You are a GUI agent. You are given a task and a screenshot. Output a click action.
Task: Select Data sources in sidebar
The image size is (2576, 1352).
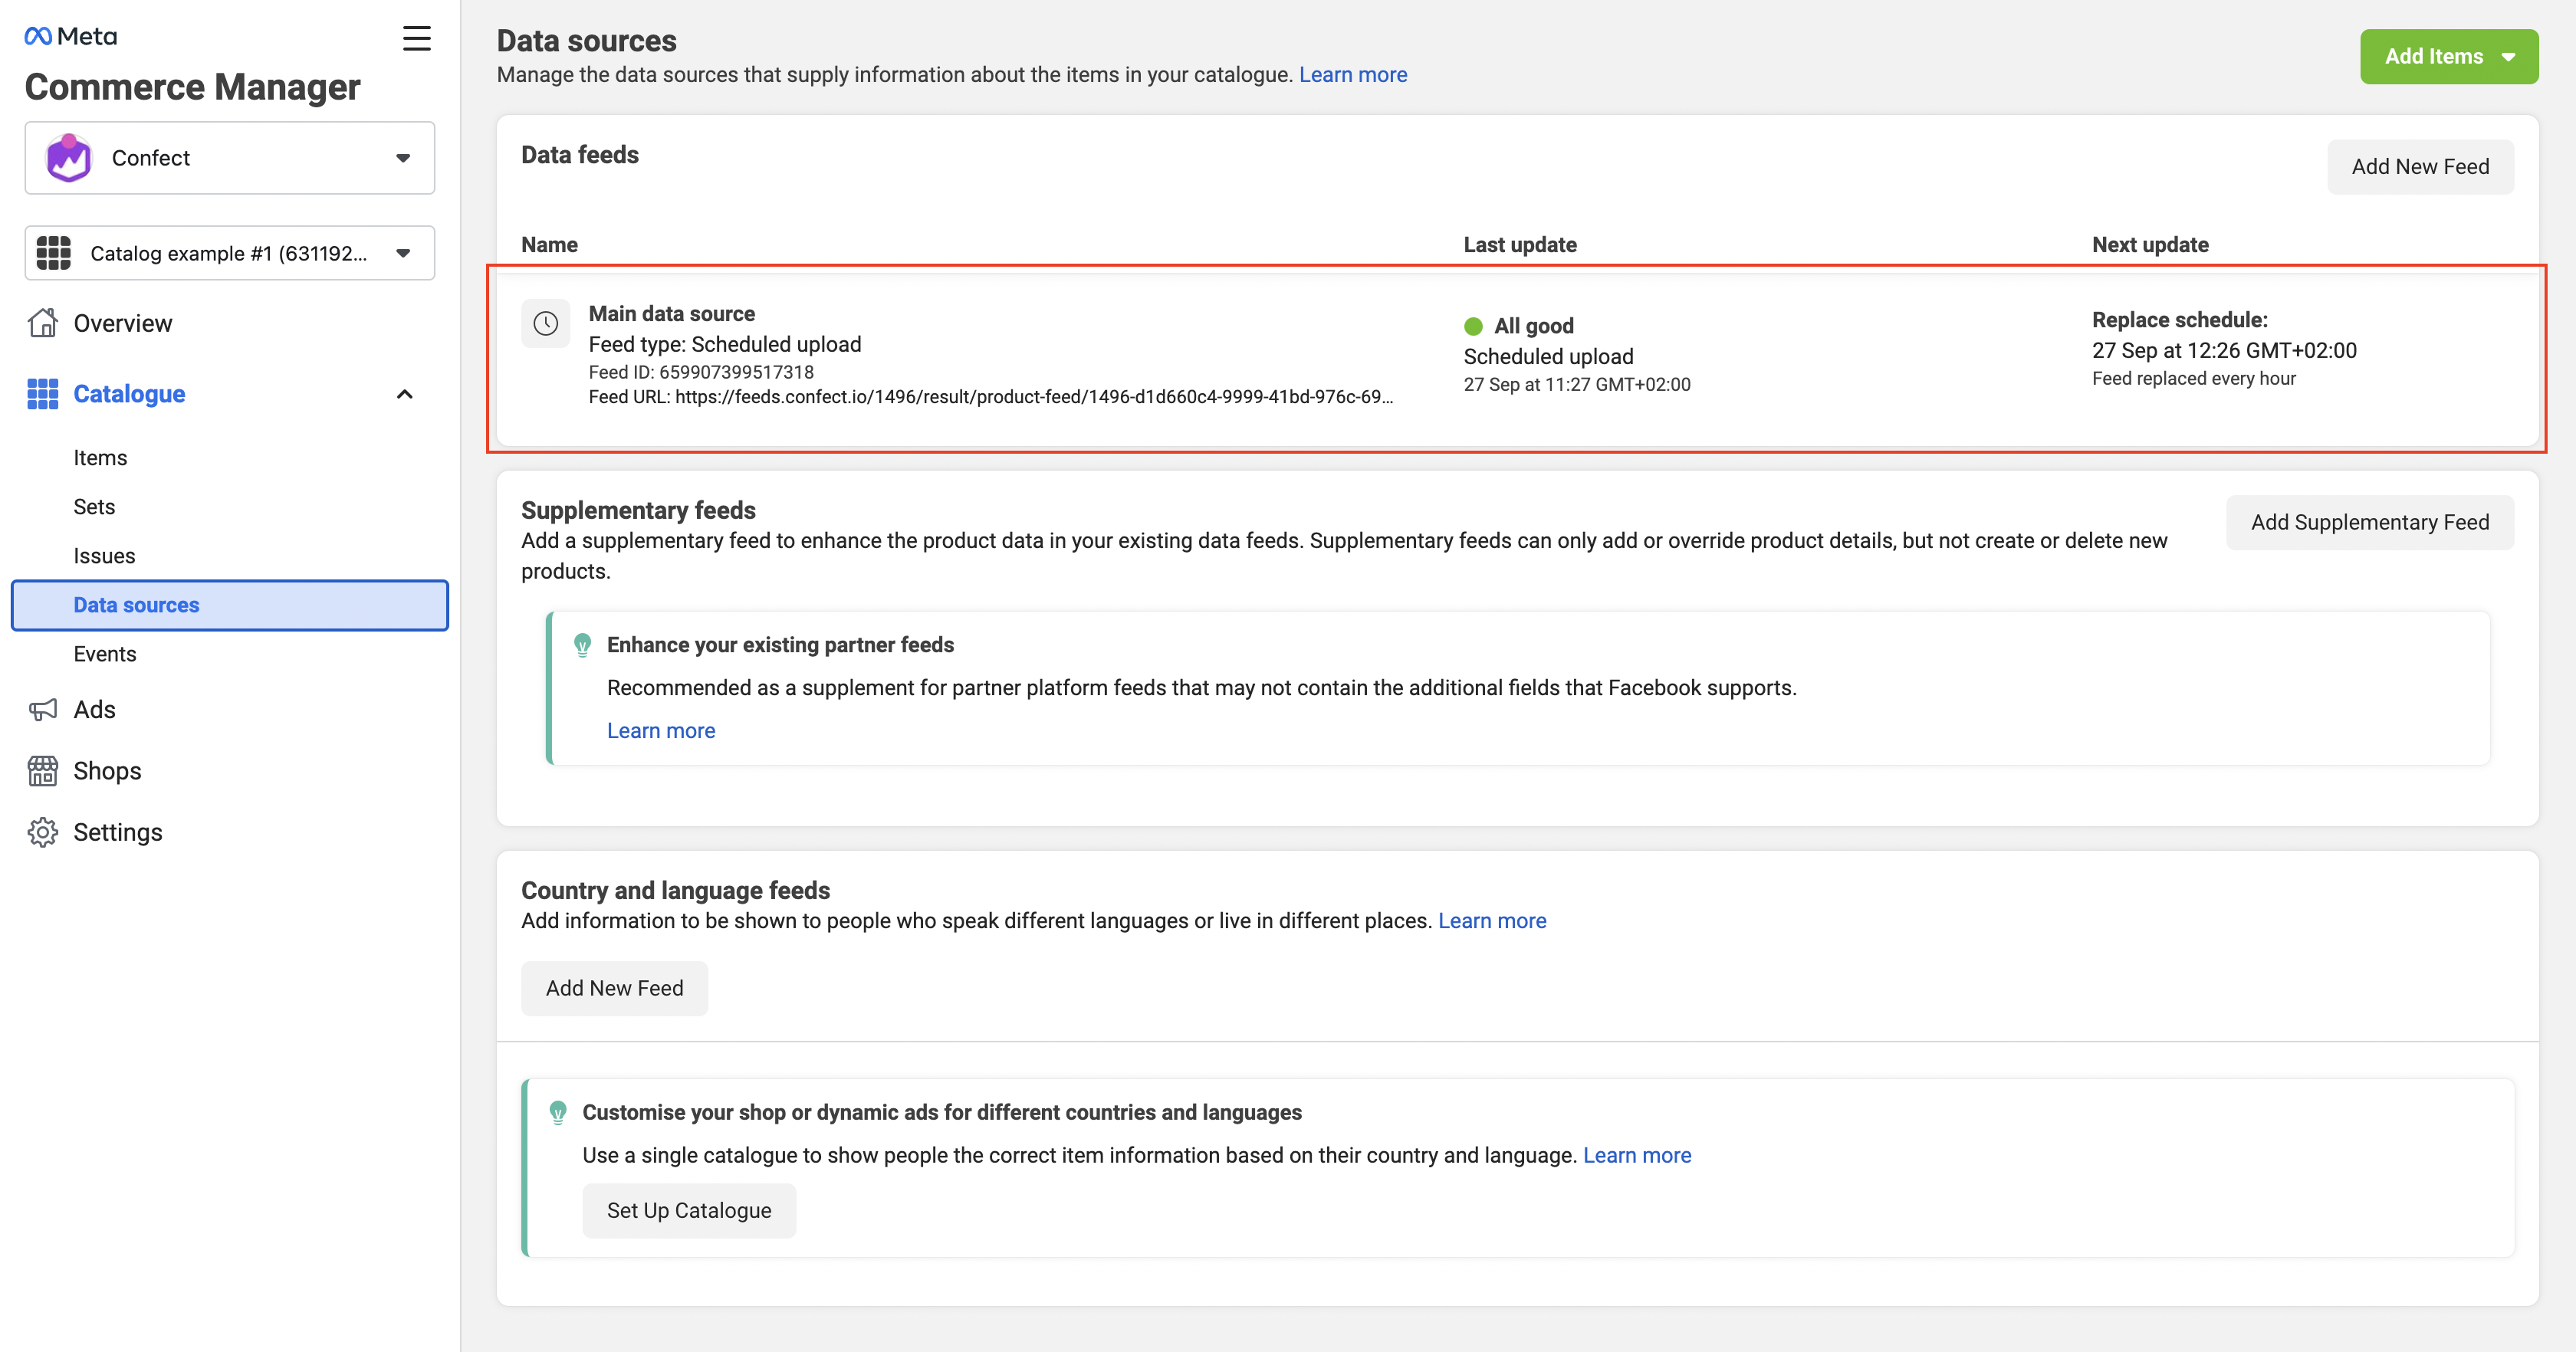point(230,605)
